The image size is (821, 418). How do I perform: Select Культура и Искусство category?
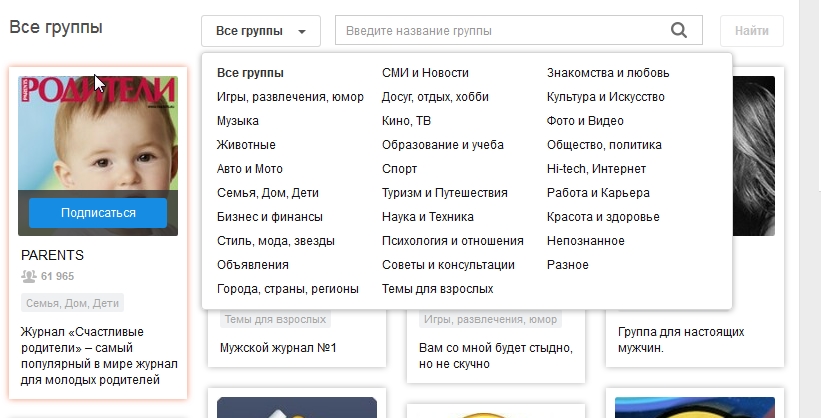point(606,97)
